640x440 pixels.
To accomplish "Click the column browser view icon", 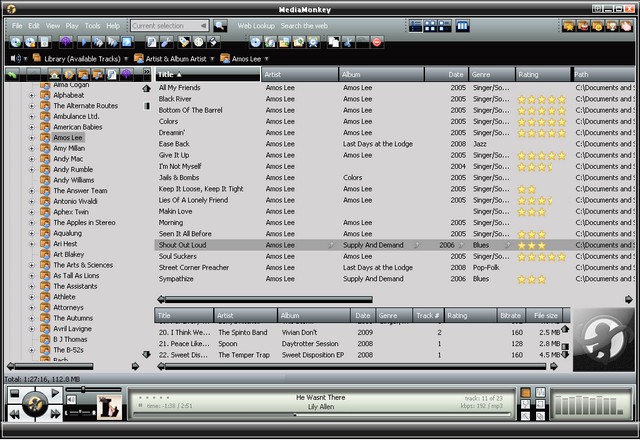I will click(x=462, y=26).
